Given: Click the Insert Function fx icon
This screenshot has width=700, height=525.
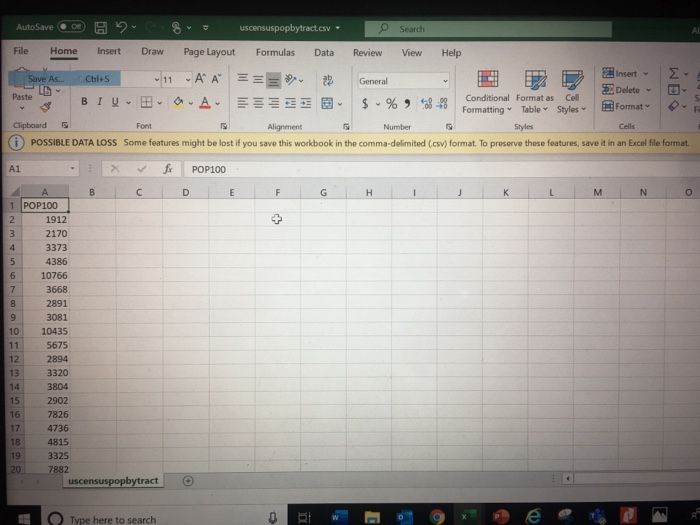Looking at the screenshot, I should [168, 169].
